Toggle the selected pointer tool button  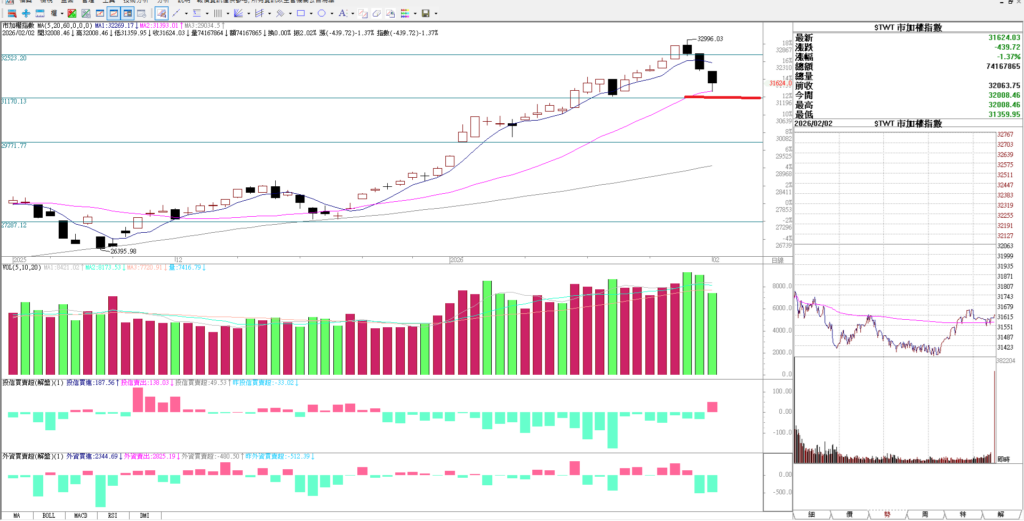(x=161, y=13)
